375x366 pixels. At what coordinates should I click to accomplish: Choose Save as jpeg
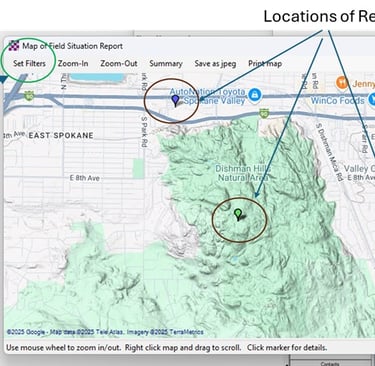(x=215, y=64)
